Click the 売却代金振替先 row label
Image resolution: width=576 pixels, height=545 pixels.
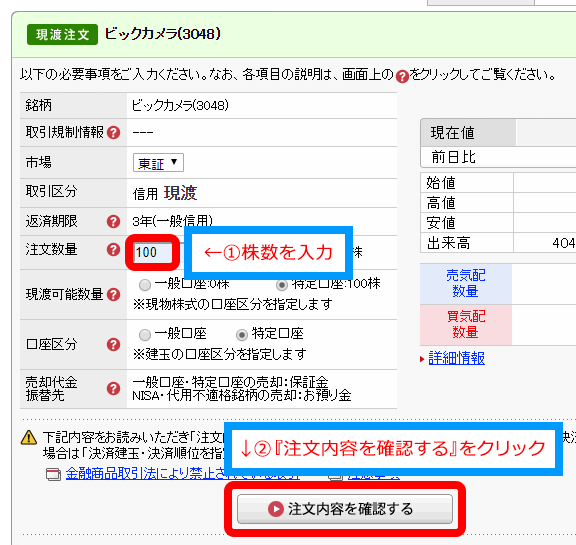(51, 389)
